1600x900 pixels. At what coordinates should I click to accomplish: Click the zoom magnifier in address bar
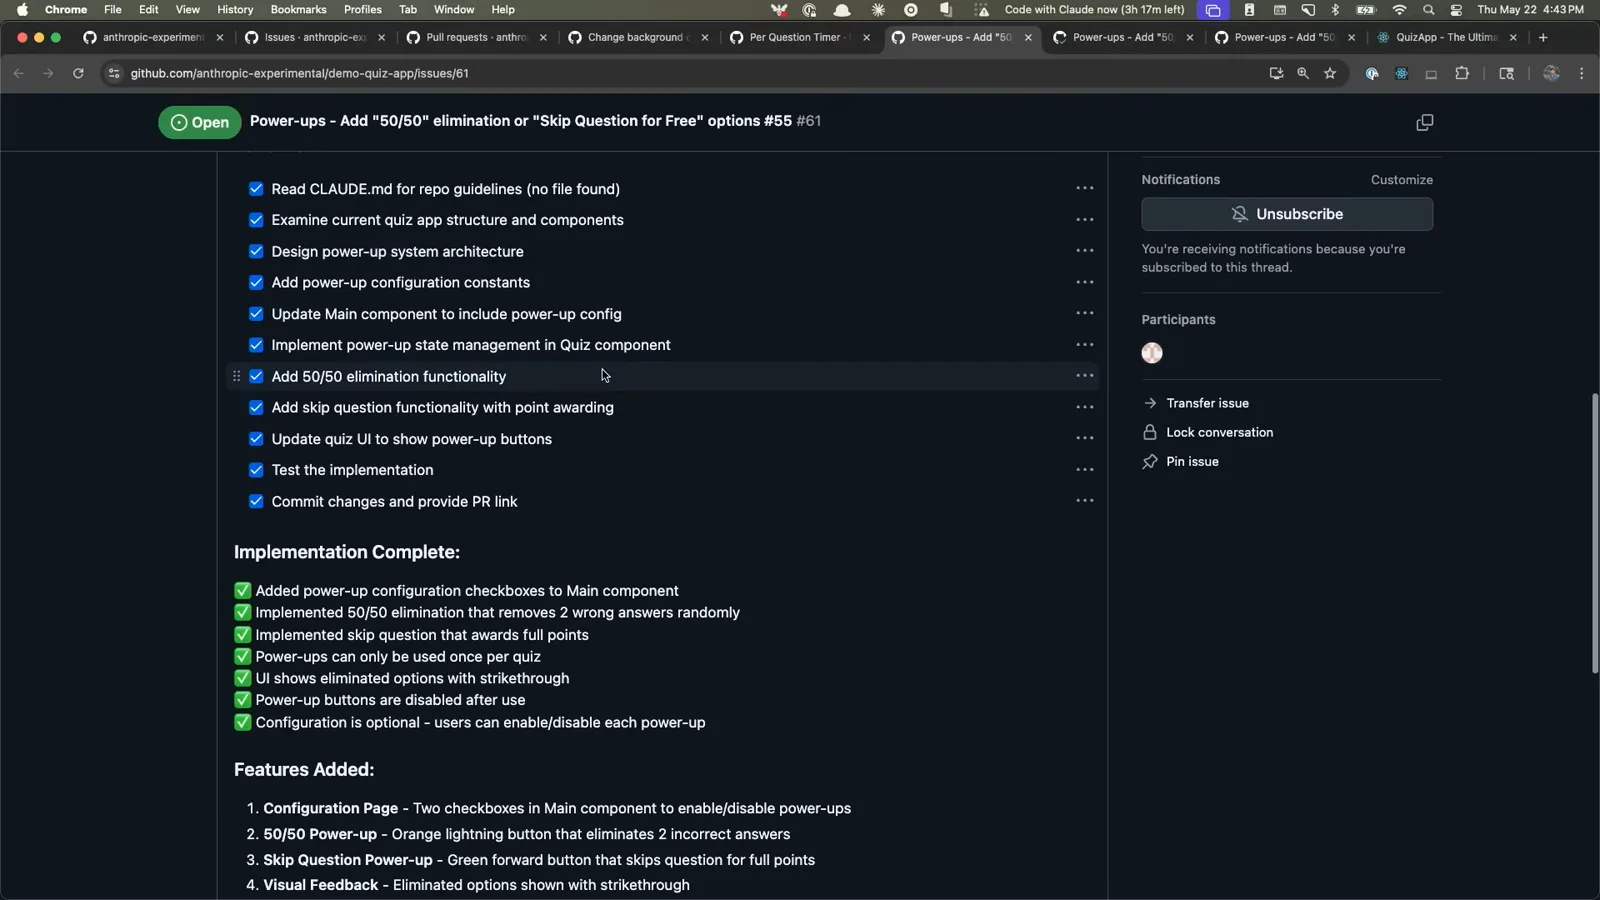[x=1303, y=73]
